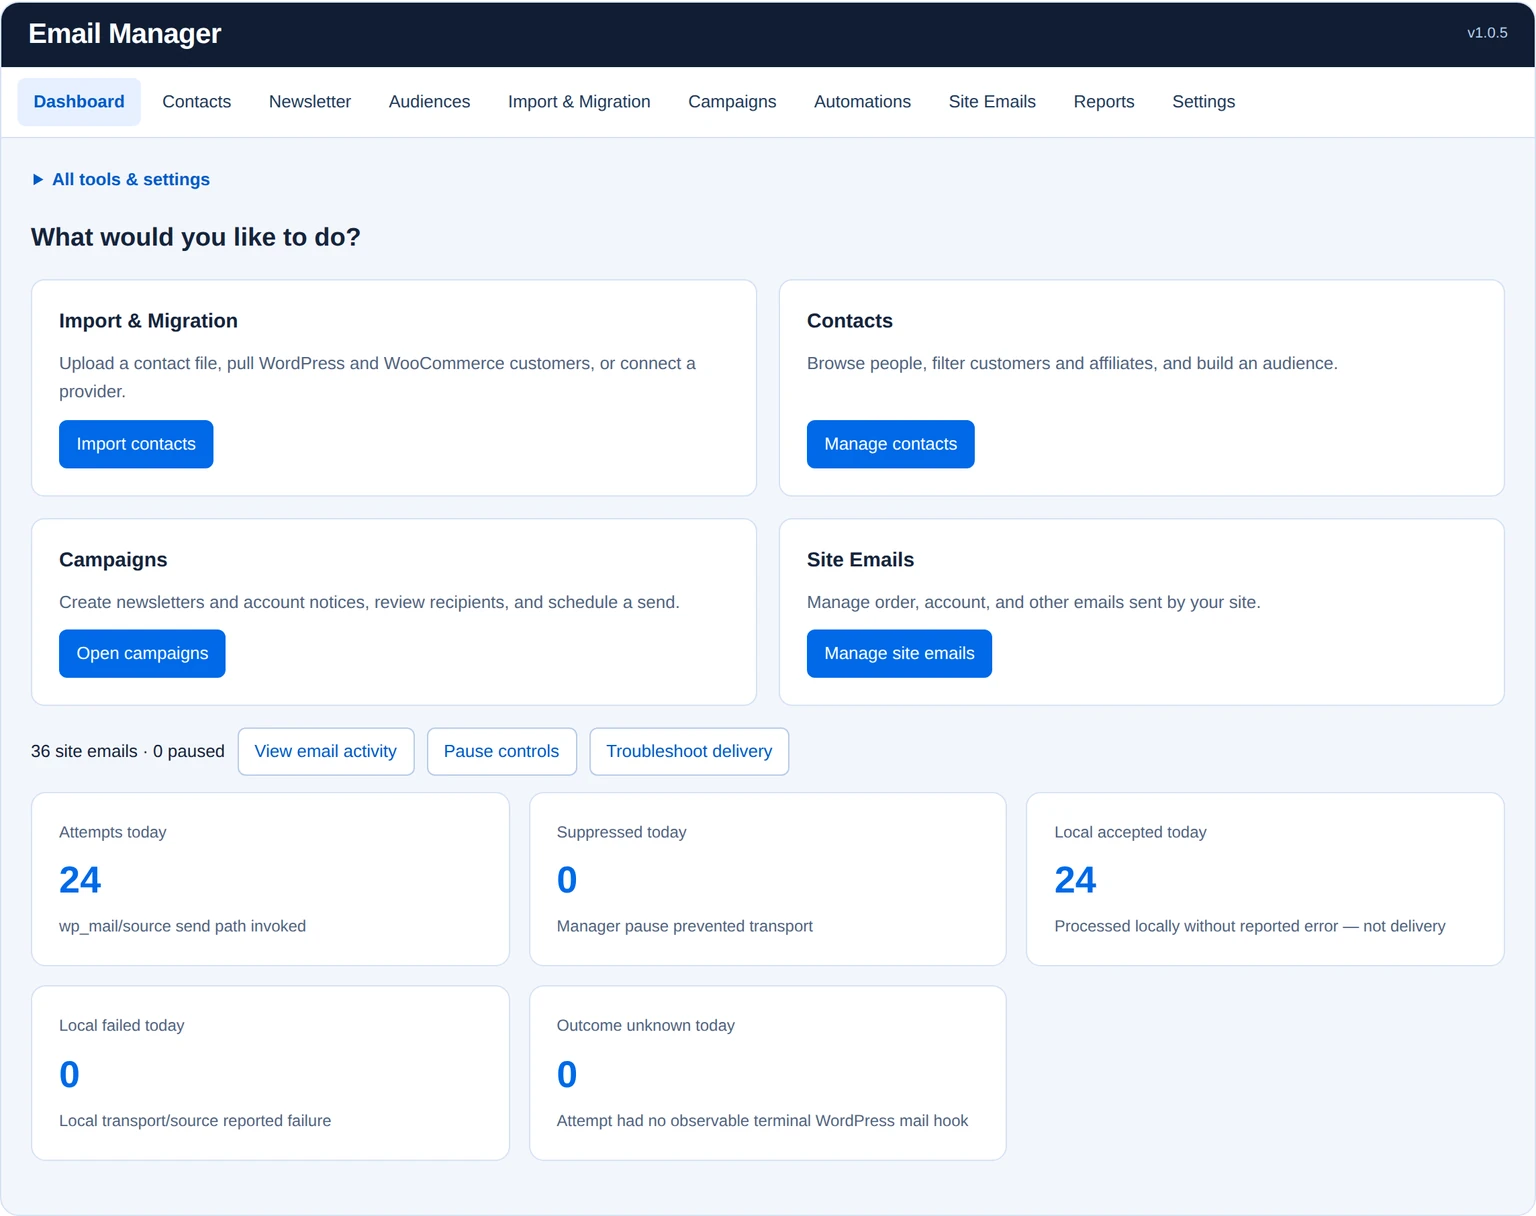Click the "What would you like to do?" heading
The image size is (1536, 1216).
click(x=196, y=237)
